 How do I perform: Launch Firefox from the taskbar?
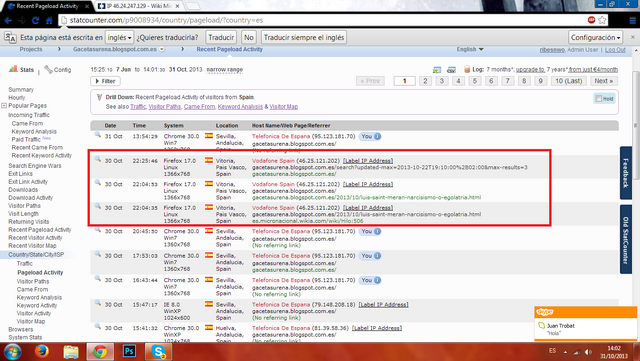[x=42, y=351]
